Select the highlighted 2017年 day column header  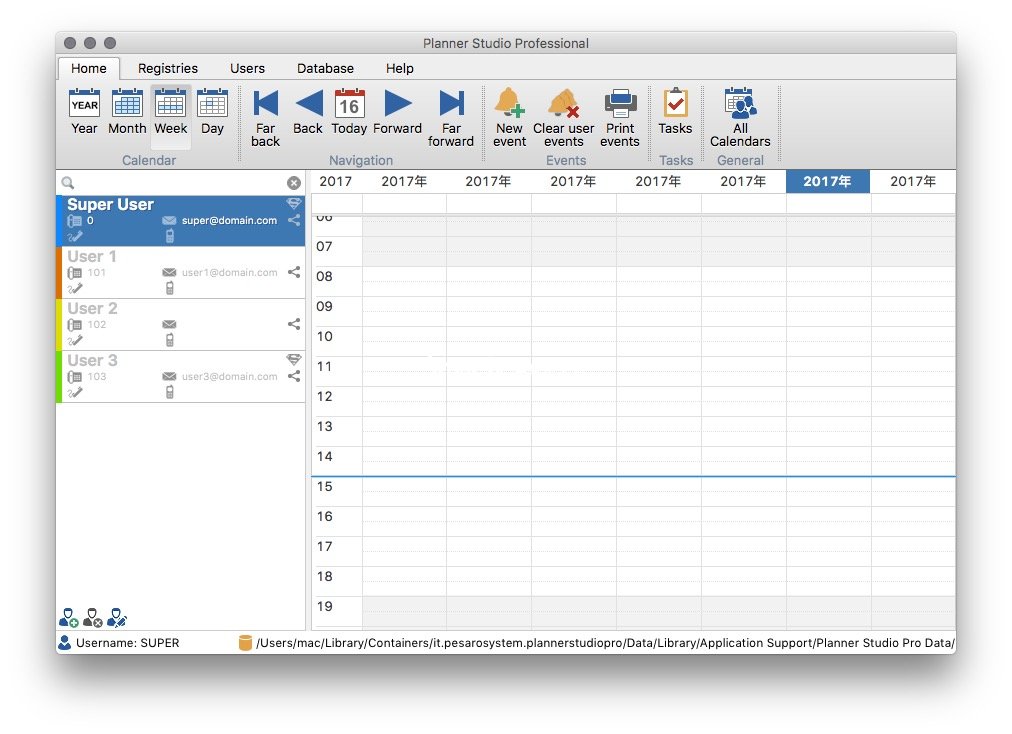point(827,181)
